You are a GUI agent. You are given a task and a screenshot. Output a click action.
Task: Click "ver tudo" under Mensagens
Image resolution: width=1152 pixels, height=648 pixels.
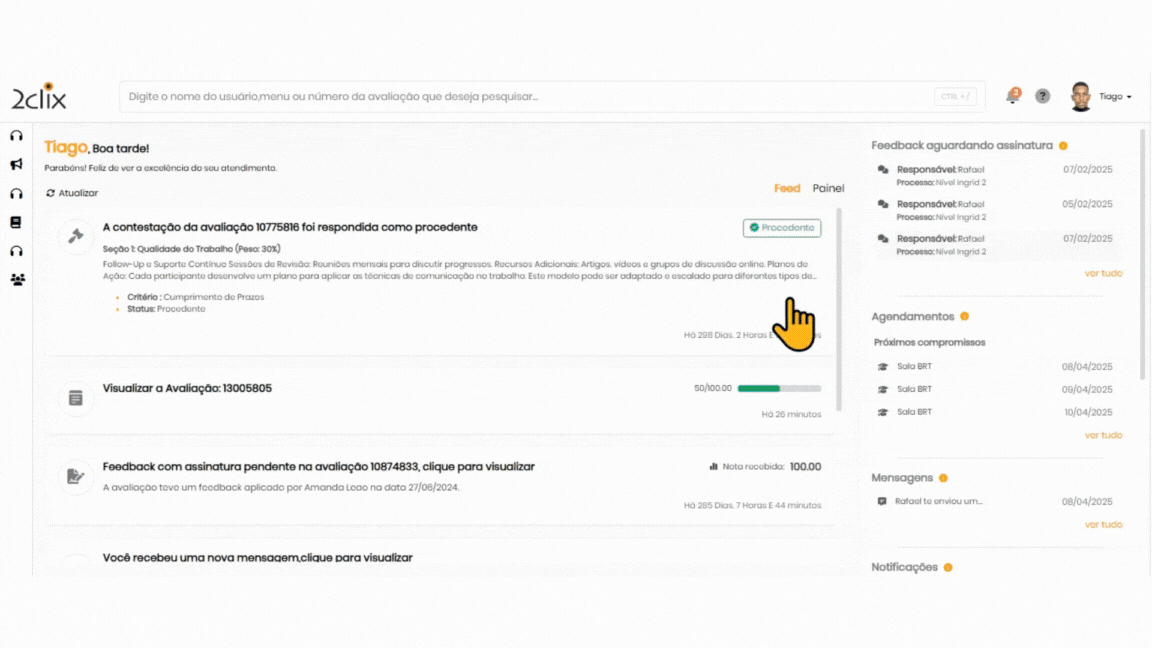click(x=1103, y=524)
